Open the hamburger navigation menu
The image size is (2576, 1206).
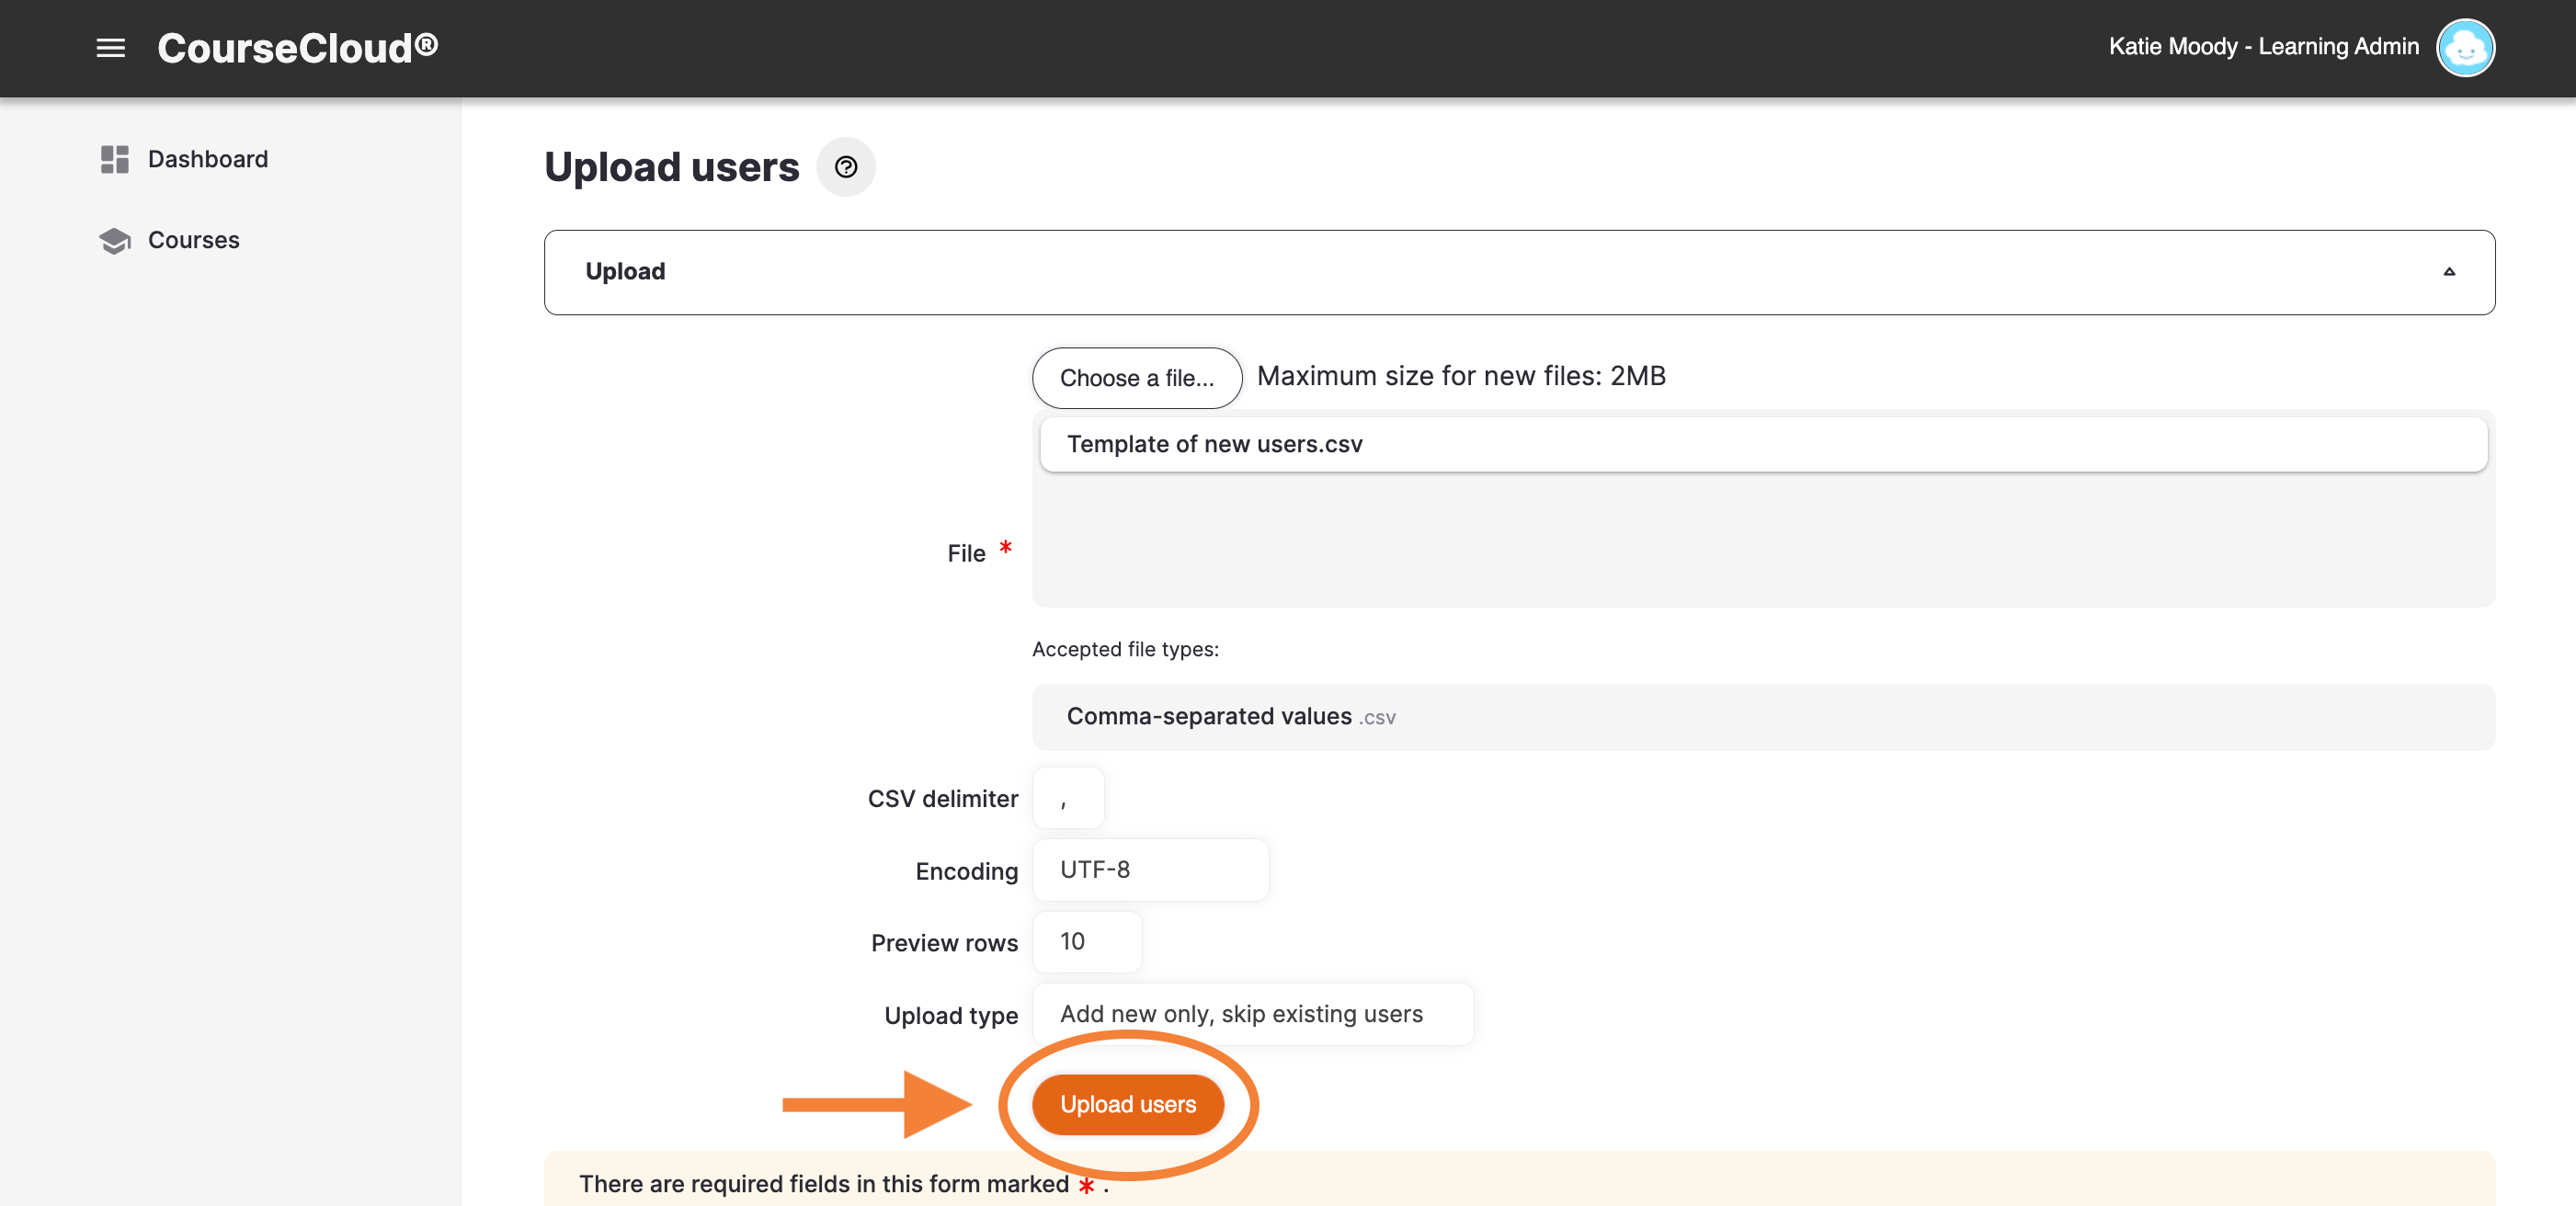(110, 48)
